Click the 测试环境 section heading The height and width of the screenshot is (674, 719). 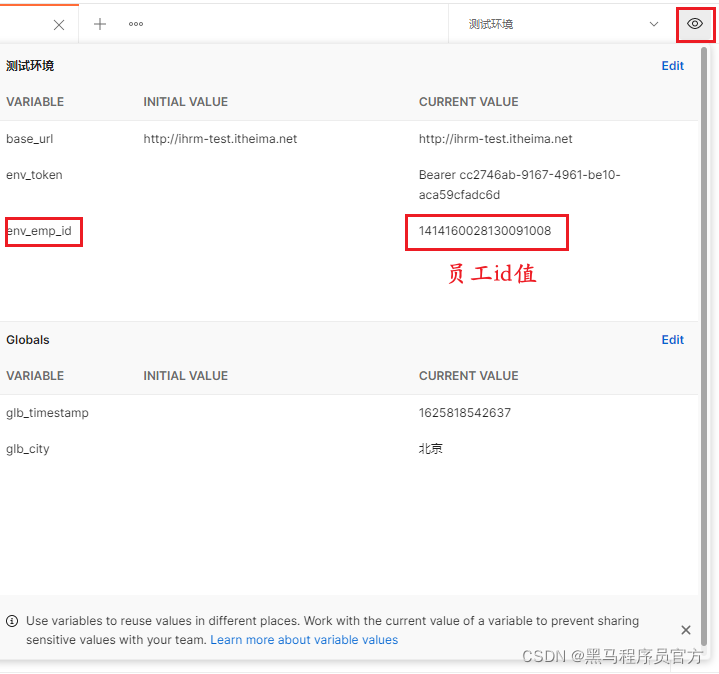[x=30, y=66]
